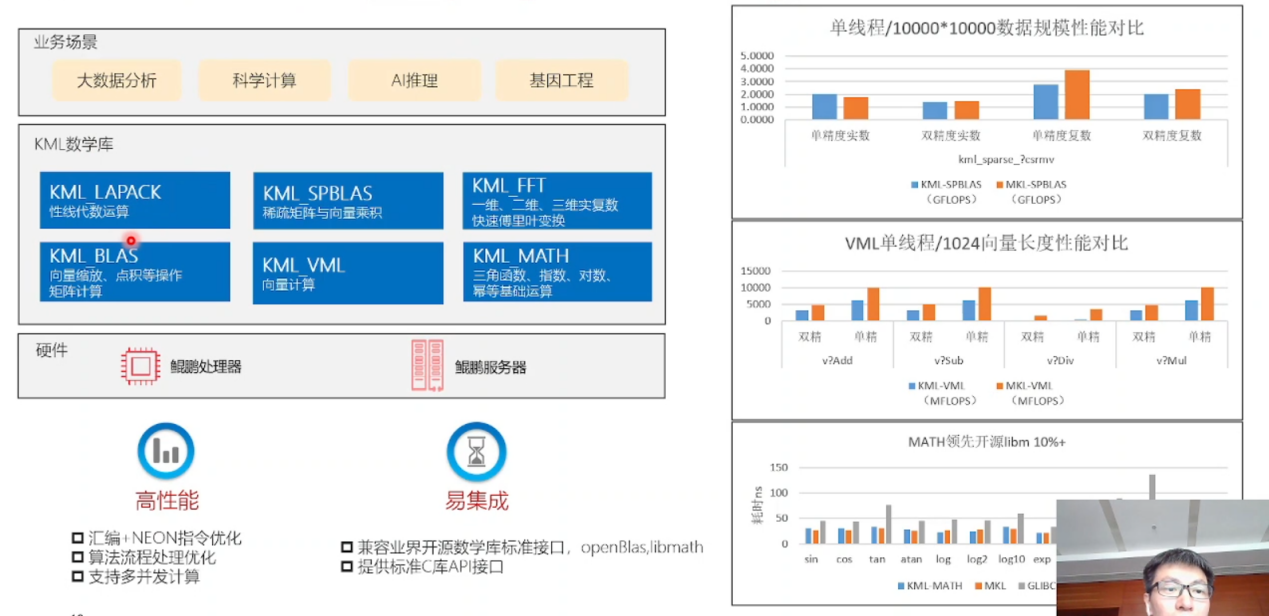
Task: Click the atan label on MATH chart
Action: (911, 559)
